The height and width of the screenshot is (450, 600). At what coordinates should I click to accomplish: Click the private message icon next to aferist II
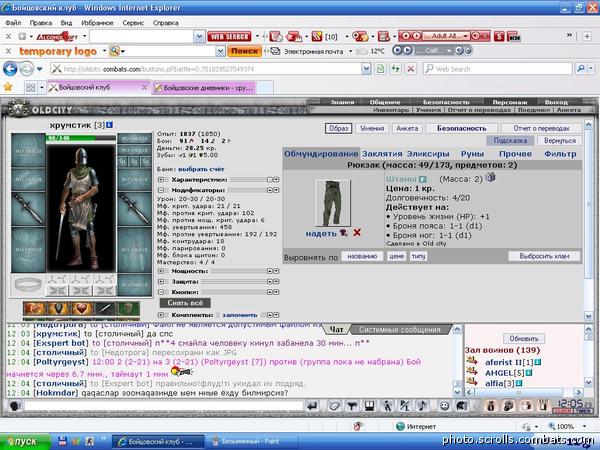coord(472,361)
